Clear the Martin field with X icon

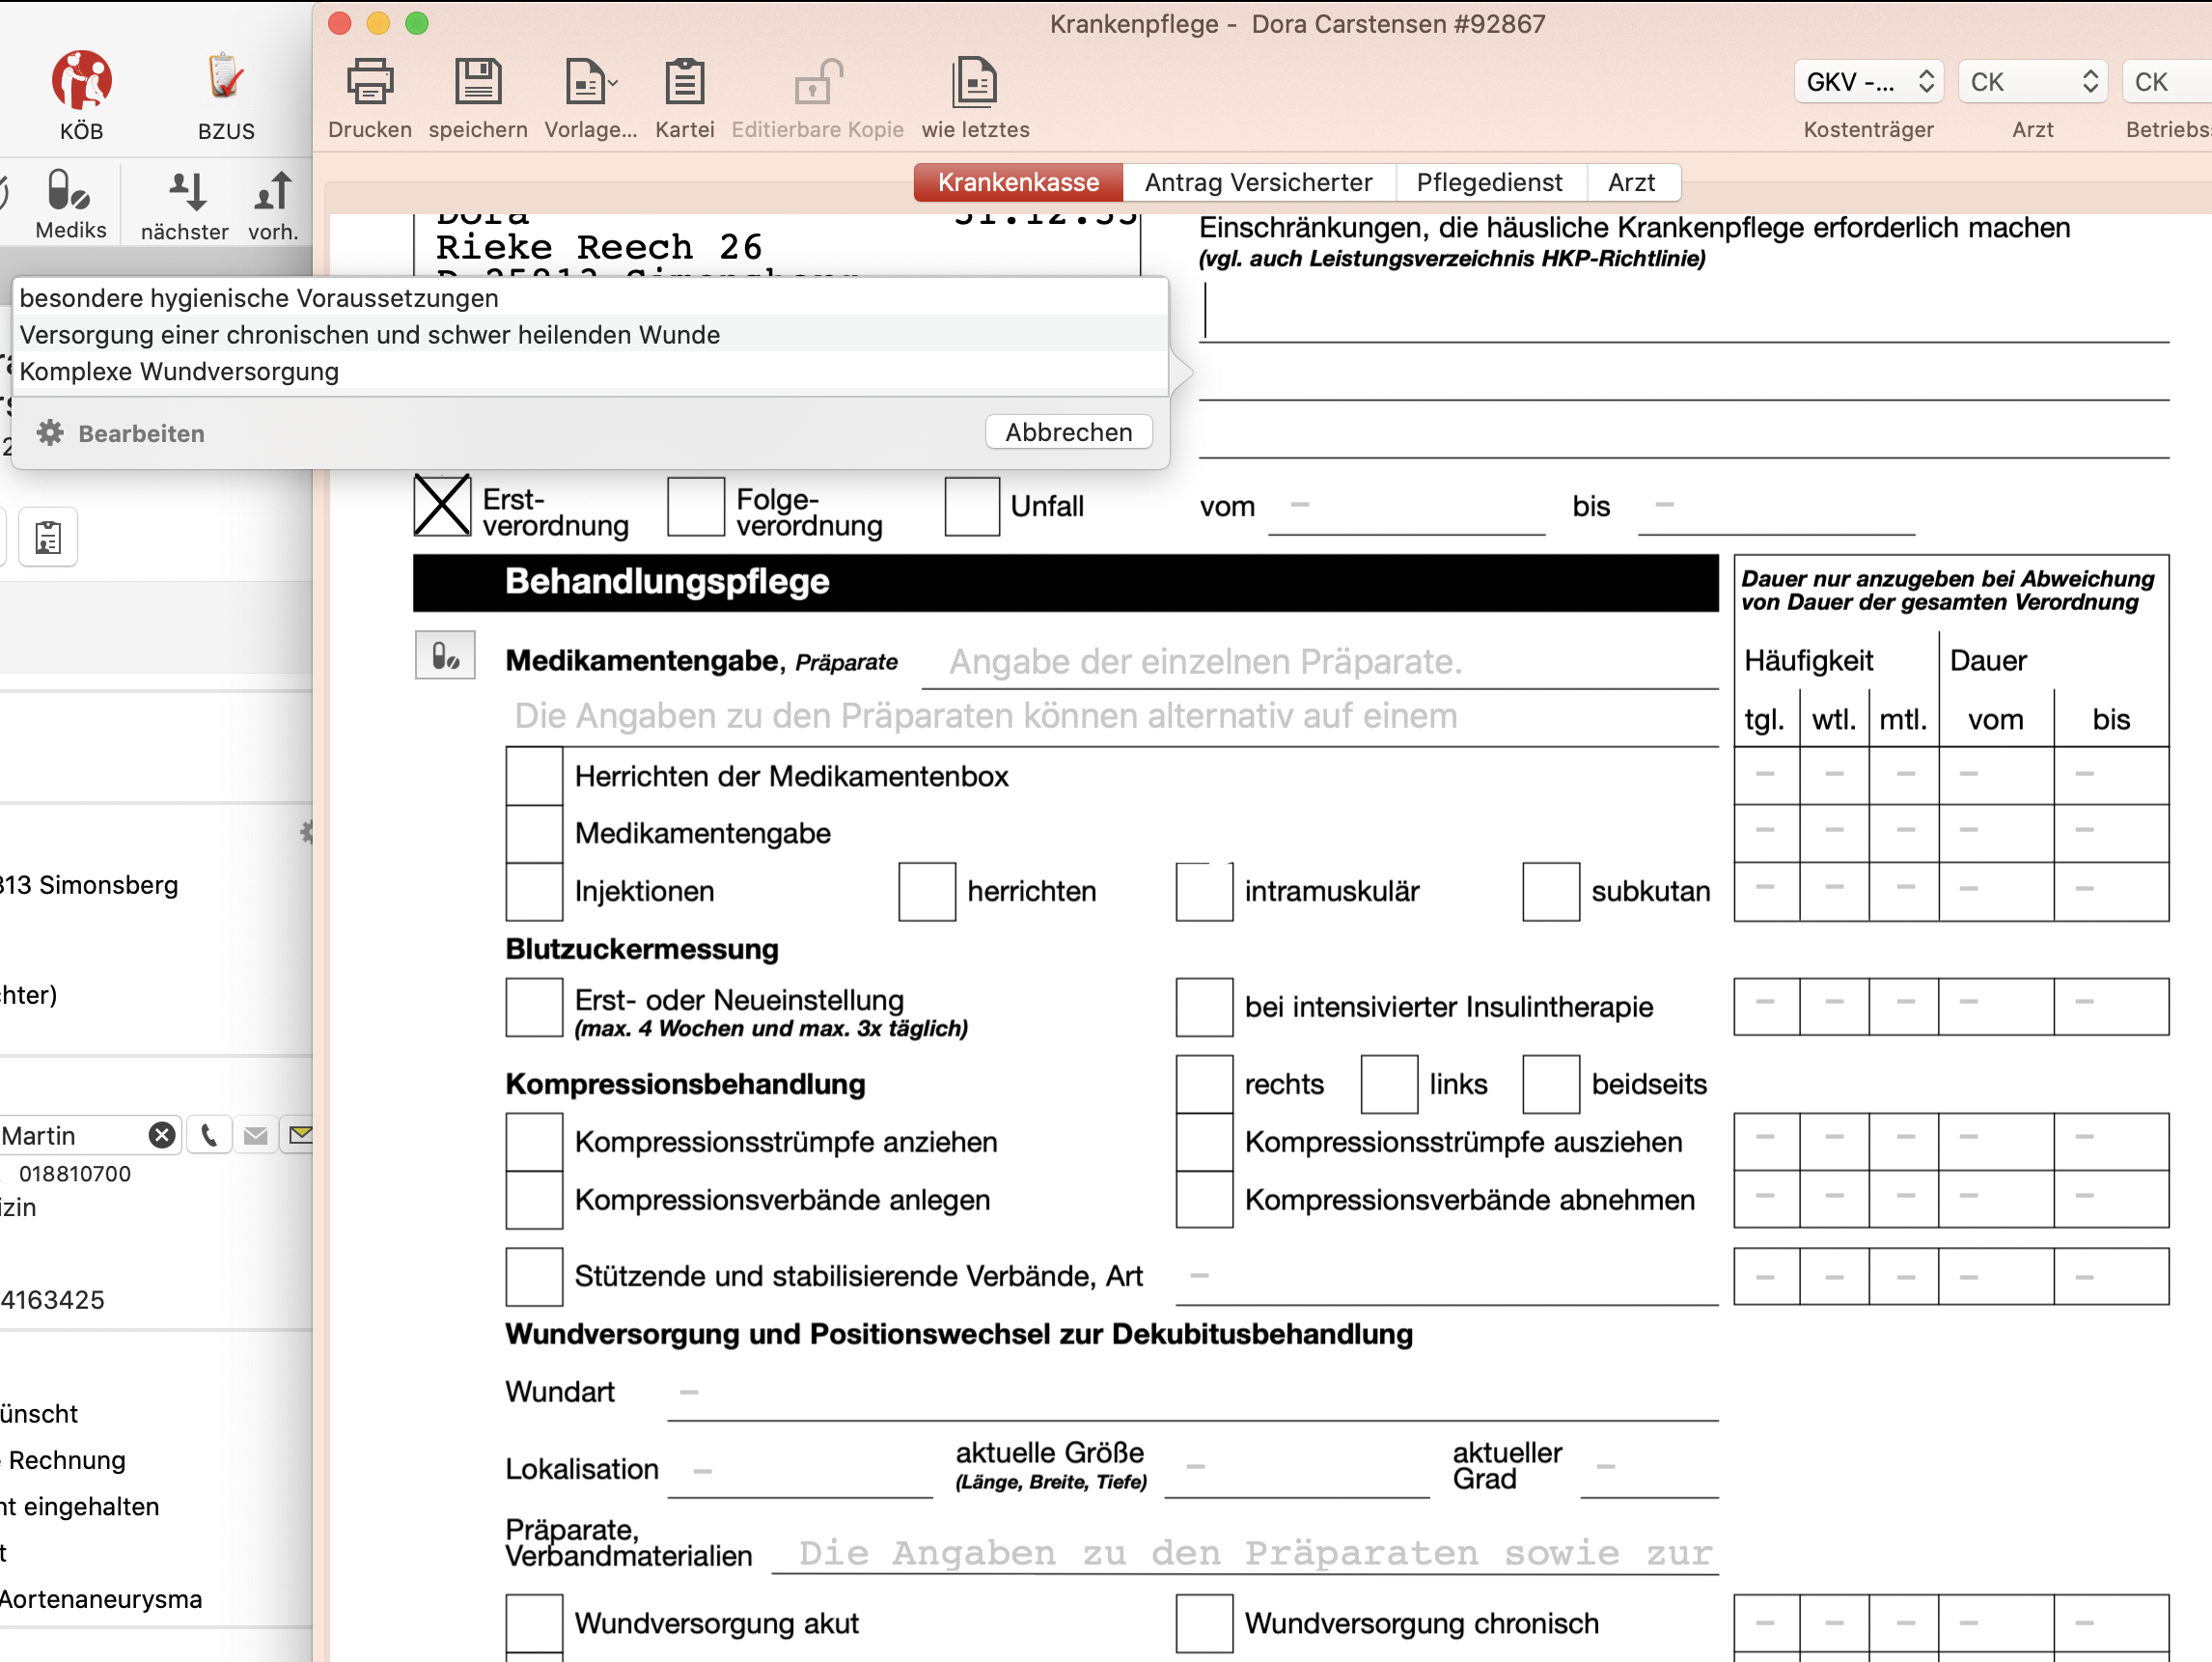162,1135
